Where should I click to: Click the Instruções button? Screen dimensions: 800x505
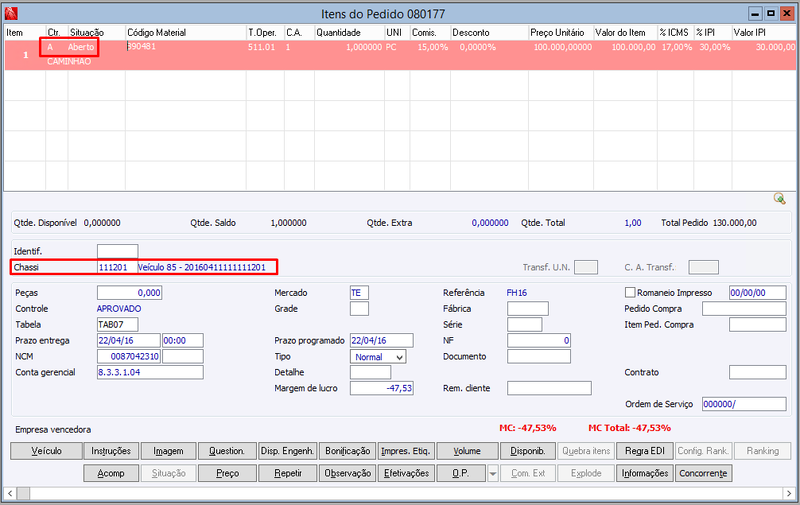click(x=111, y=451)
